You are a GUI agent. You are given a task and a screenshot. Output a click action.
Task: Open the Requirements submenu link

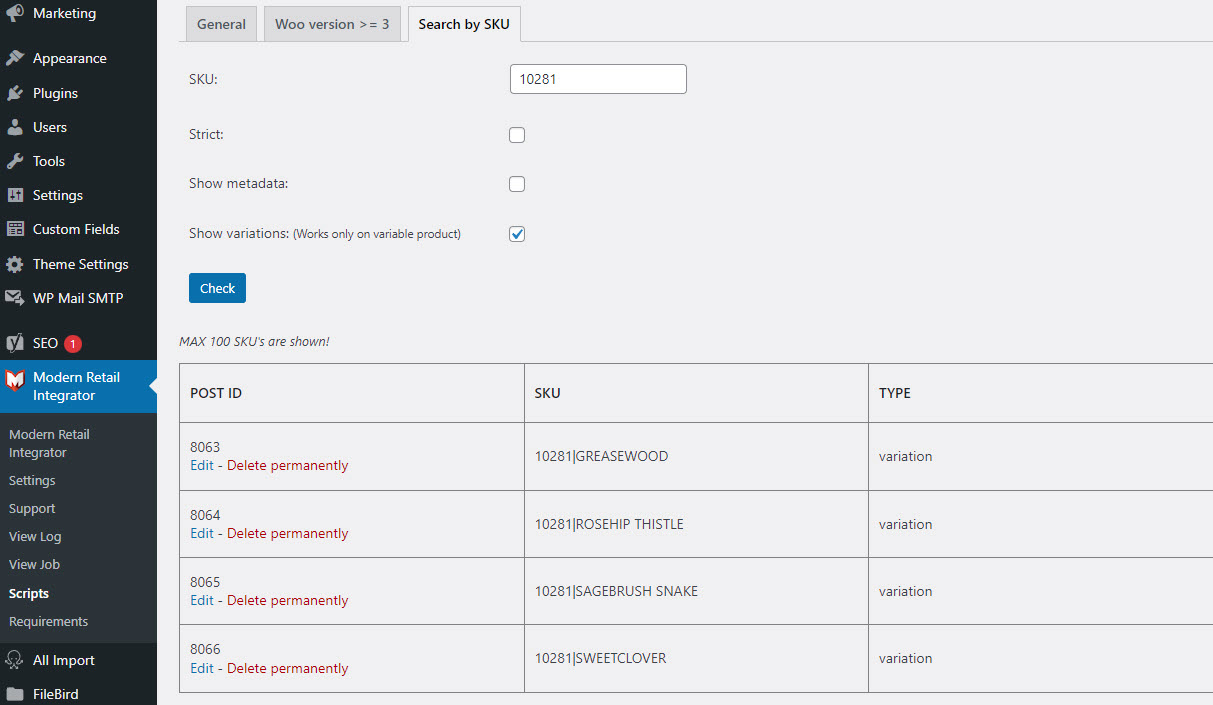(x=48, y=621)
